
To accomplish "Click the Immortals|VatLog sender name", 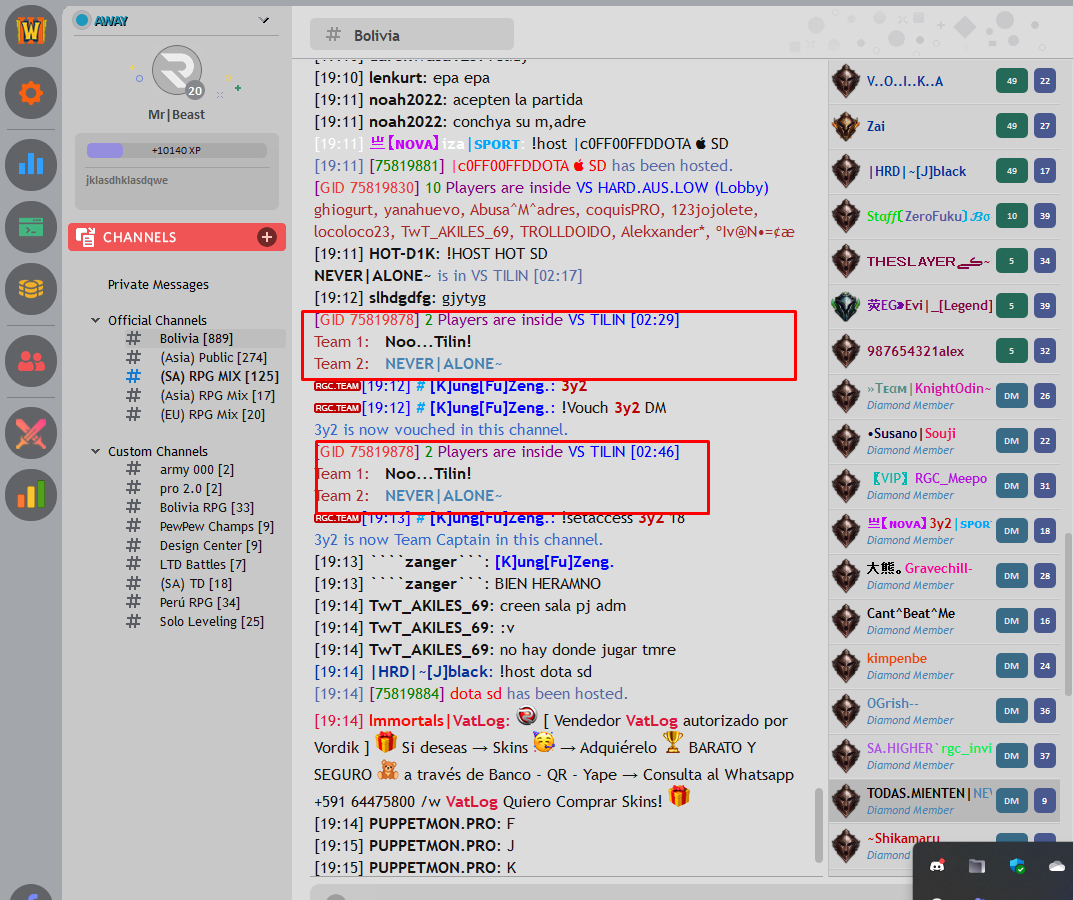I will pos(439,721).
